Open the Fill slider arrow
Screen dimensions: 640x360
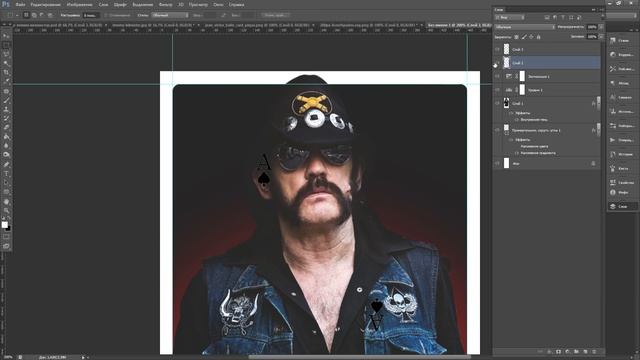point(601,37)
